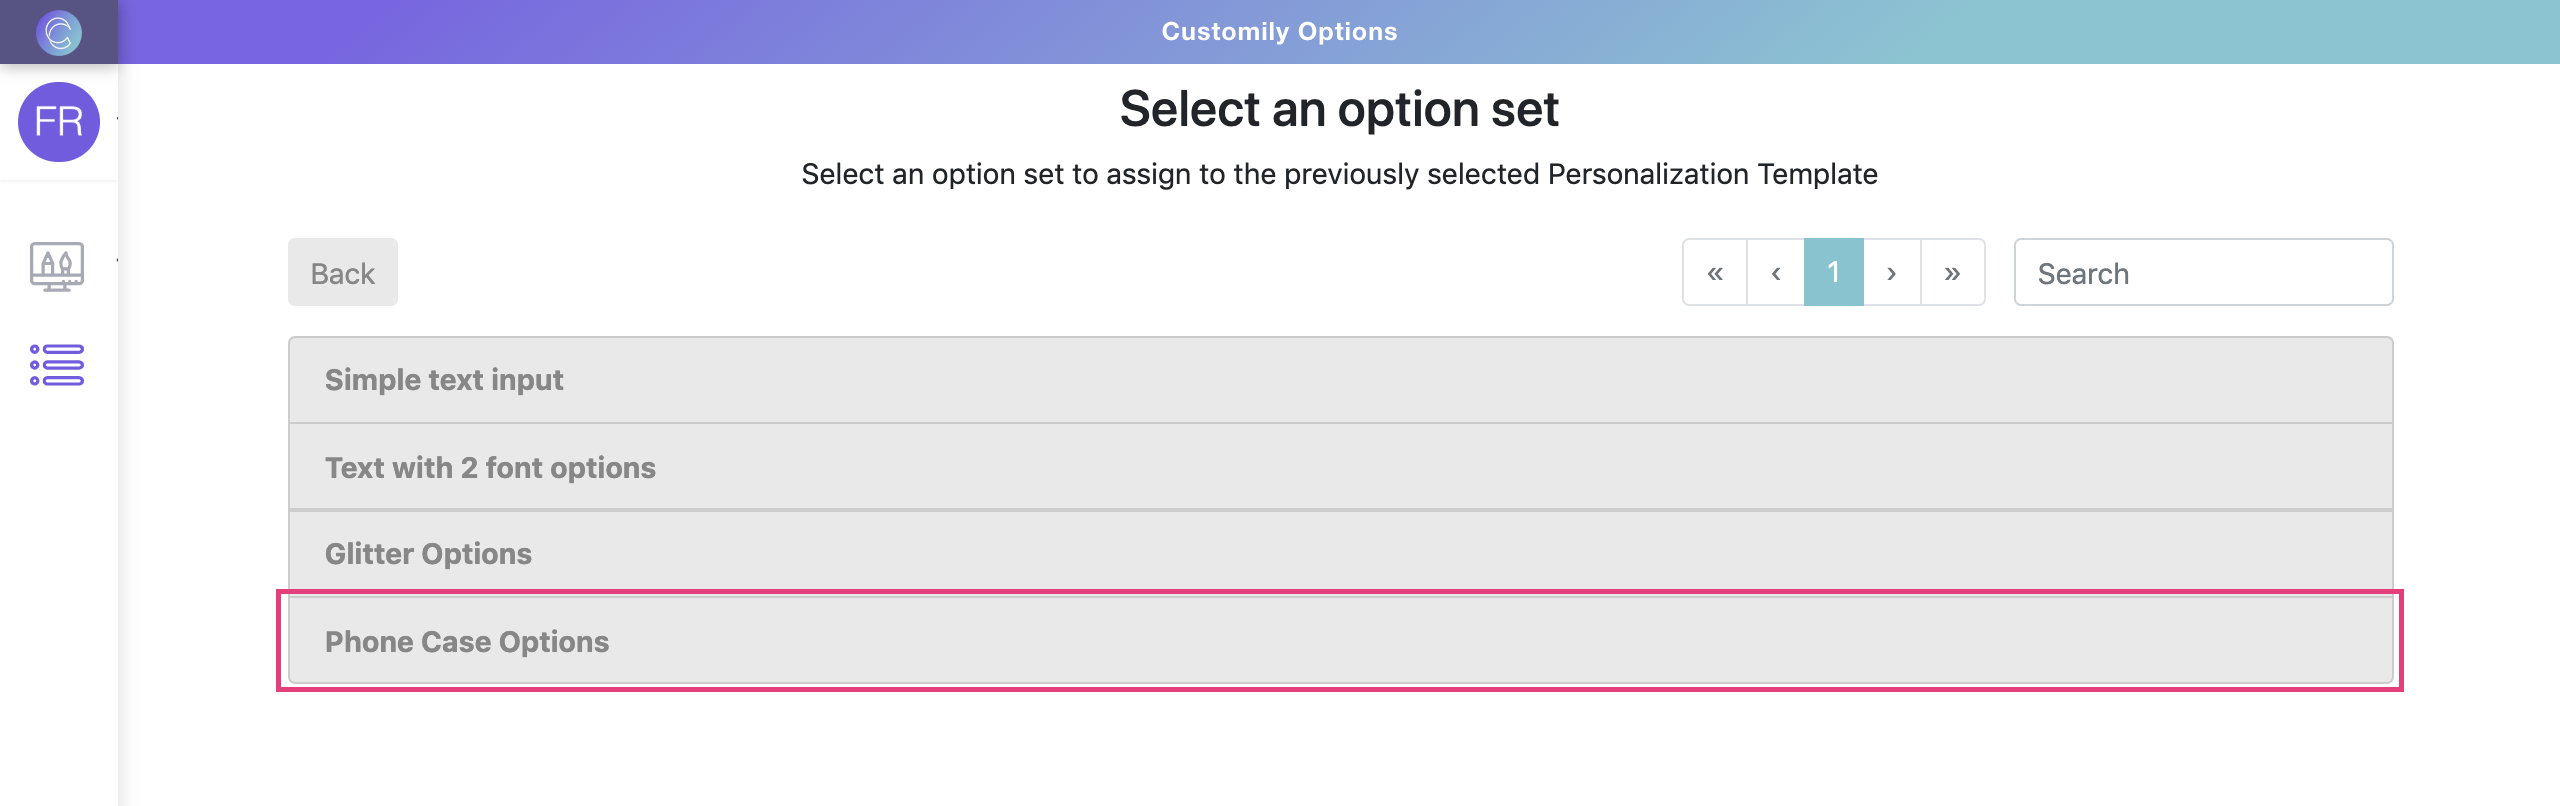Select the Simple text input option set
The height and width of the screenshot is (806, 2560).
tap(1340, 380)
